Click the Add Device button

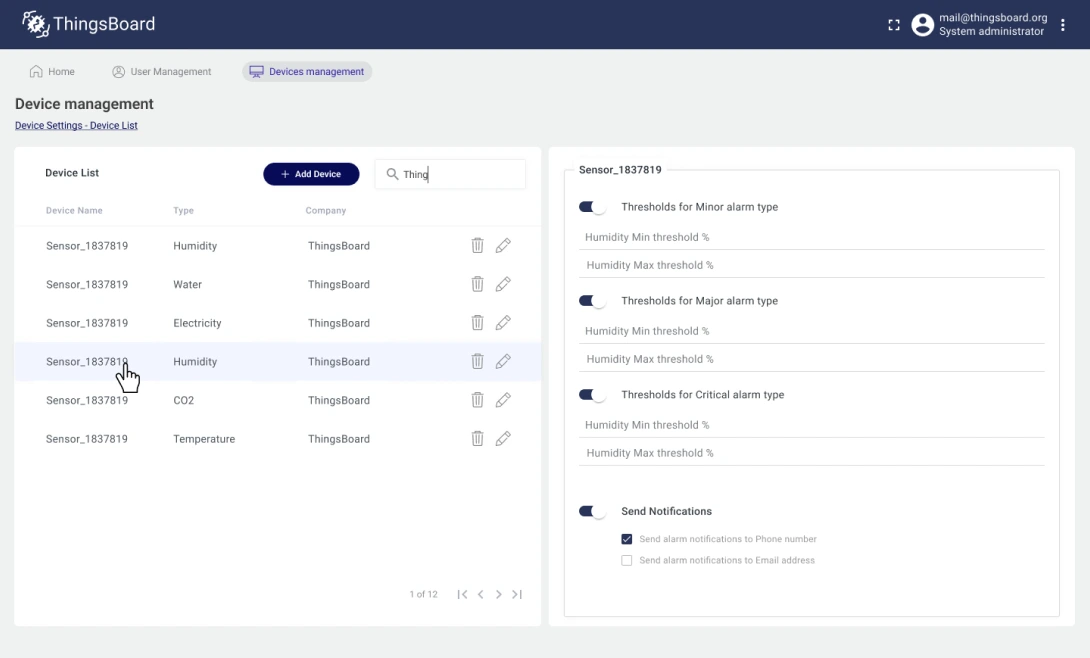[311, 174]
